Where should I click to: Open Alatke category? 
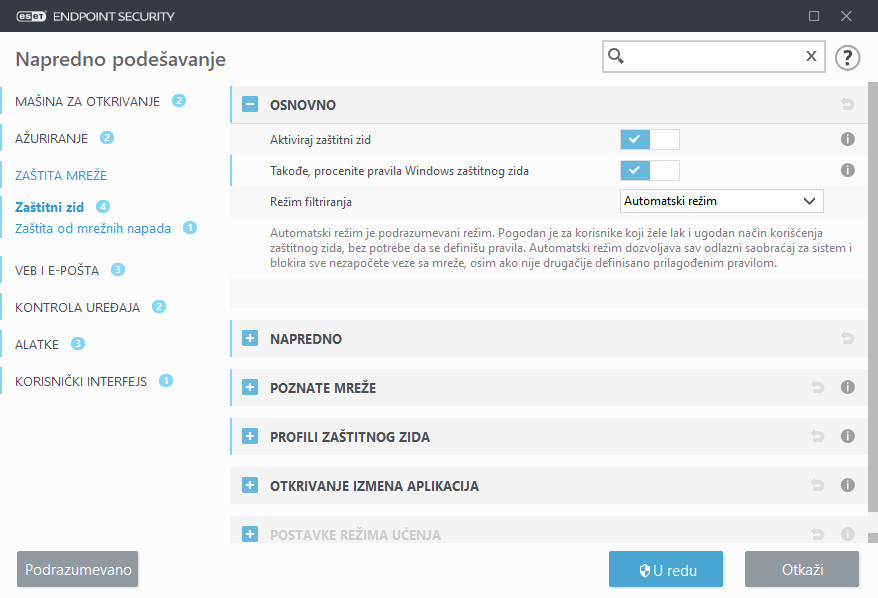(37, 344)
